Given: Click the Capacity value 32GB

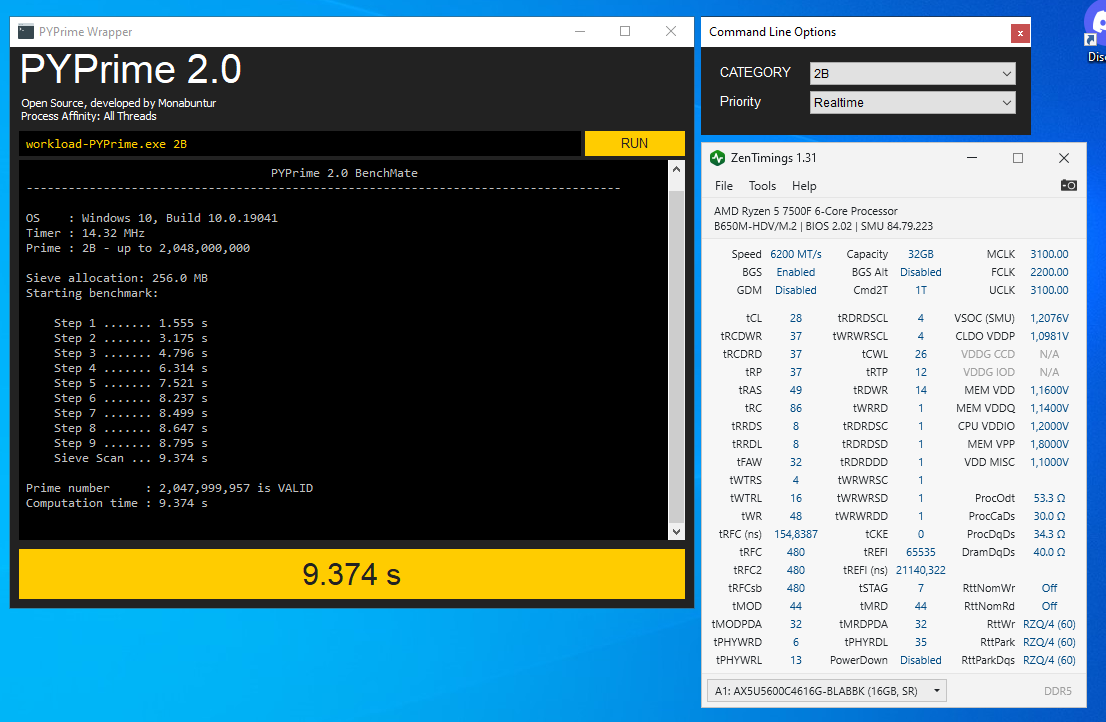Looking at the screenshot, I should [920, 254].
